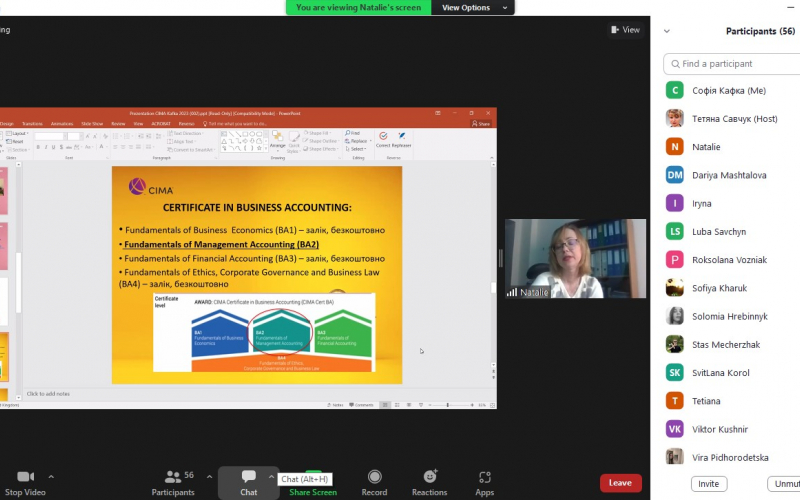800x500 pixels.
Task: Expand chat options caret above Chat
Action: [x=271, y=477]
